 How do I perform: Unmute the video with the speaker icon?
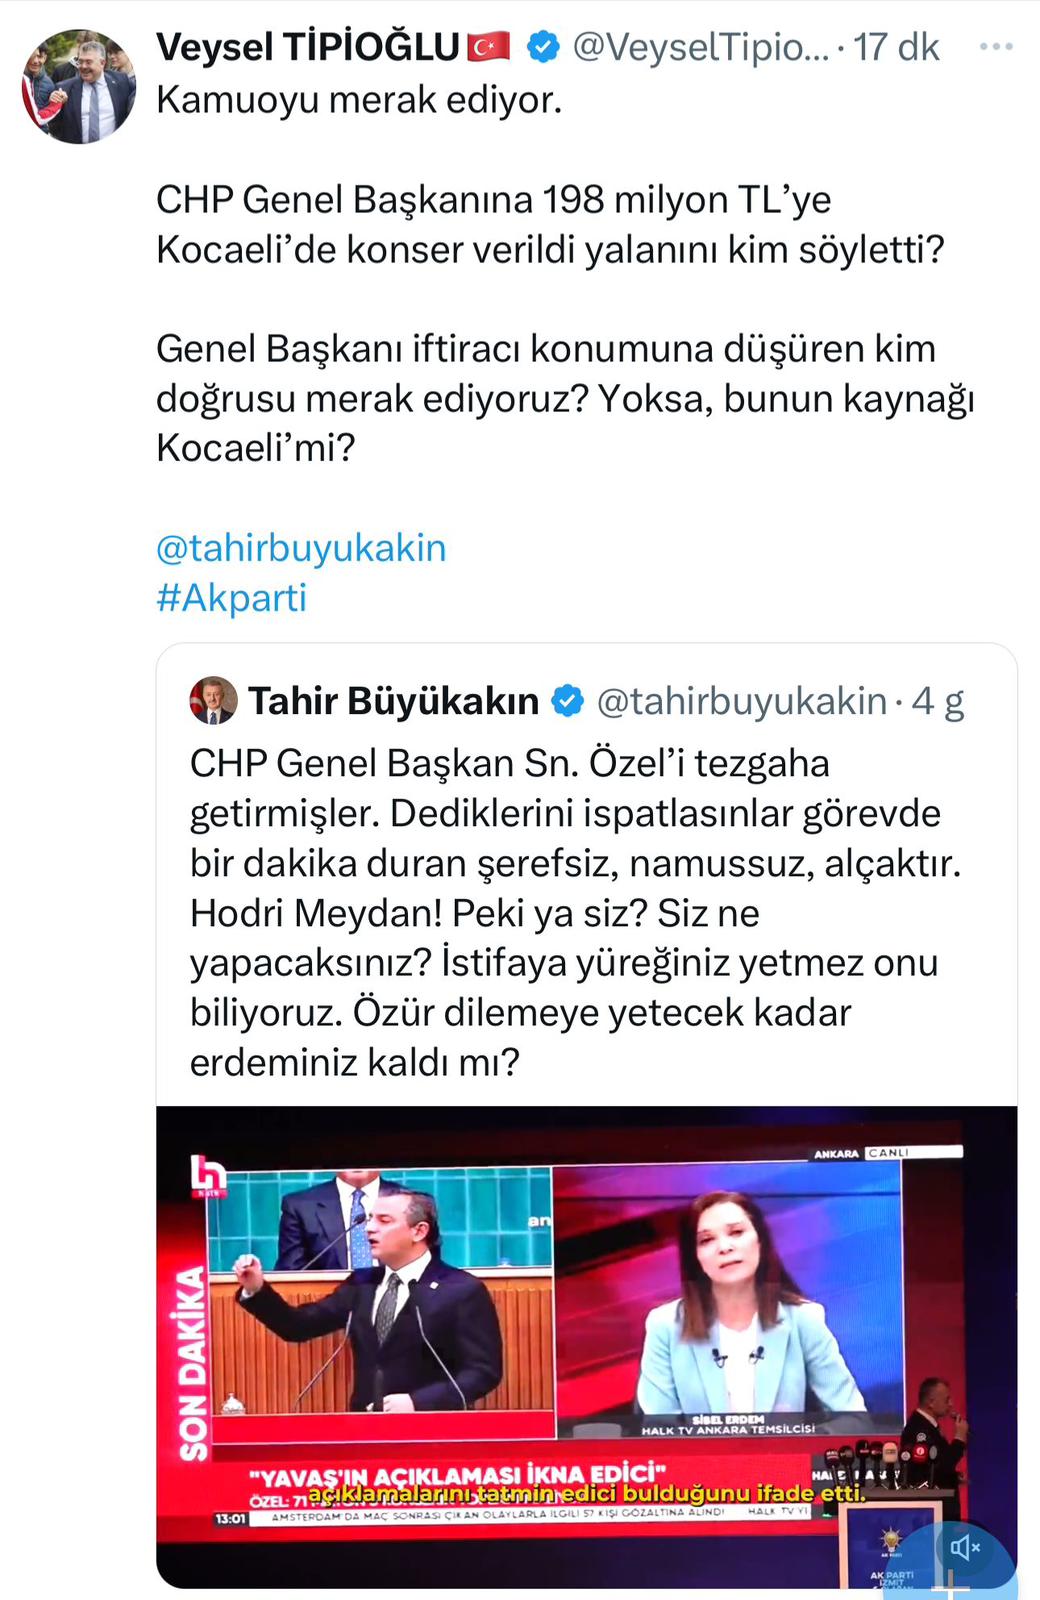(964, 1547)
